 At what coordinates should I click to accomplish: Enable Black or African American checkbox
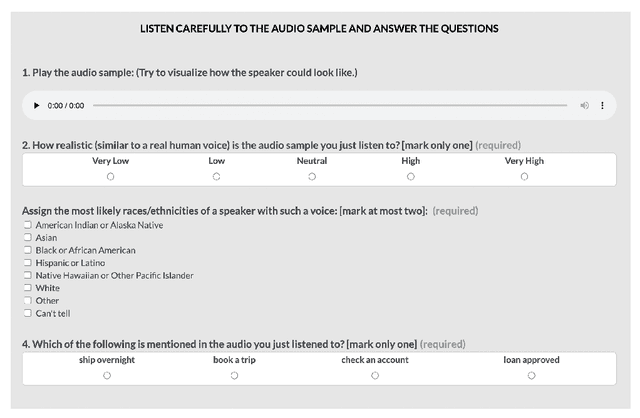point(27,250)
